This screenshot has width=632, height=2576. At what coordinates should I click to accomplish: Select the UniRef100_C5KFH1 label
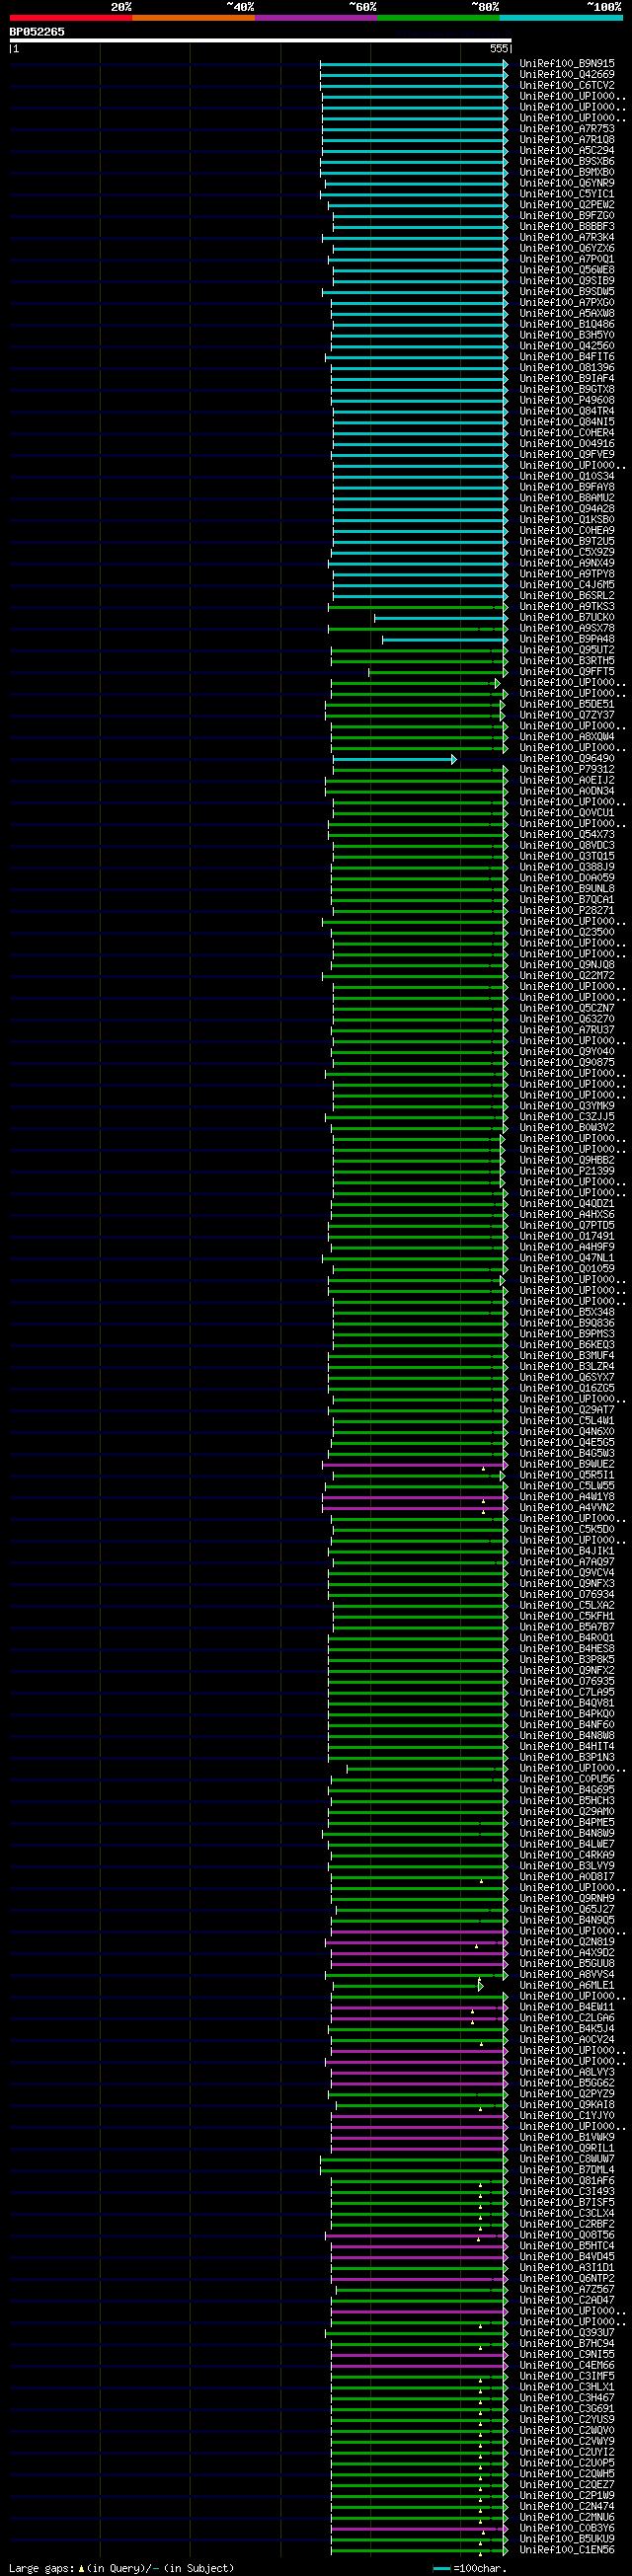pyautogui.click(x=567, y=1616)
